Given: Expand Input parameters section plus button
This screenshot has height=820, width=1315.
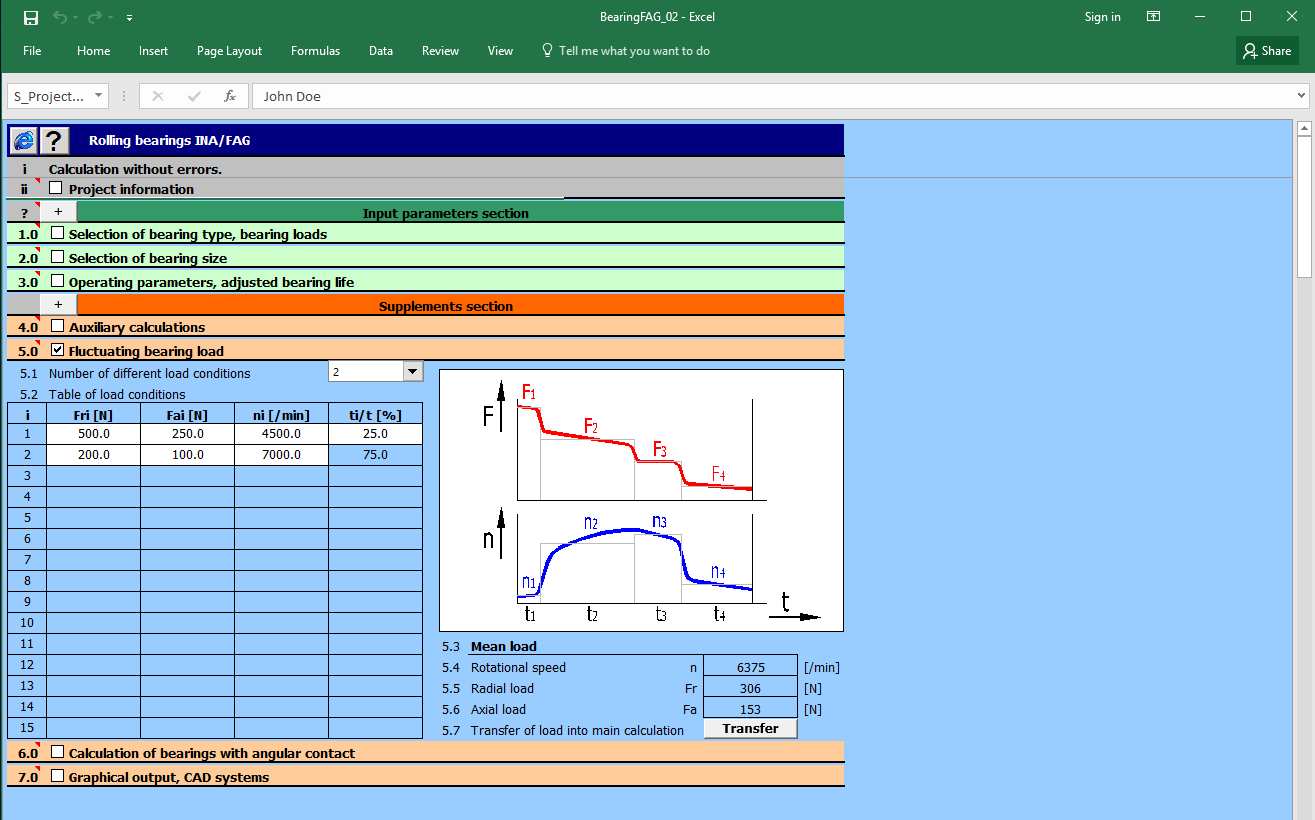Looking at the screenshot, I should (x=58, y=212).
